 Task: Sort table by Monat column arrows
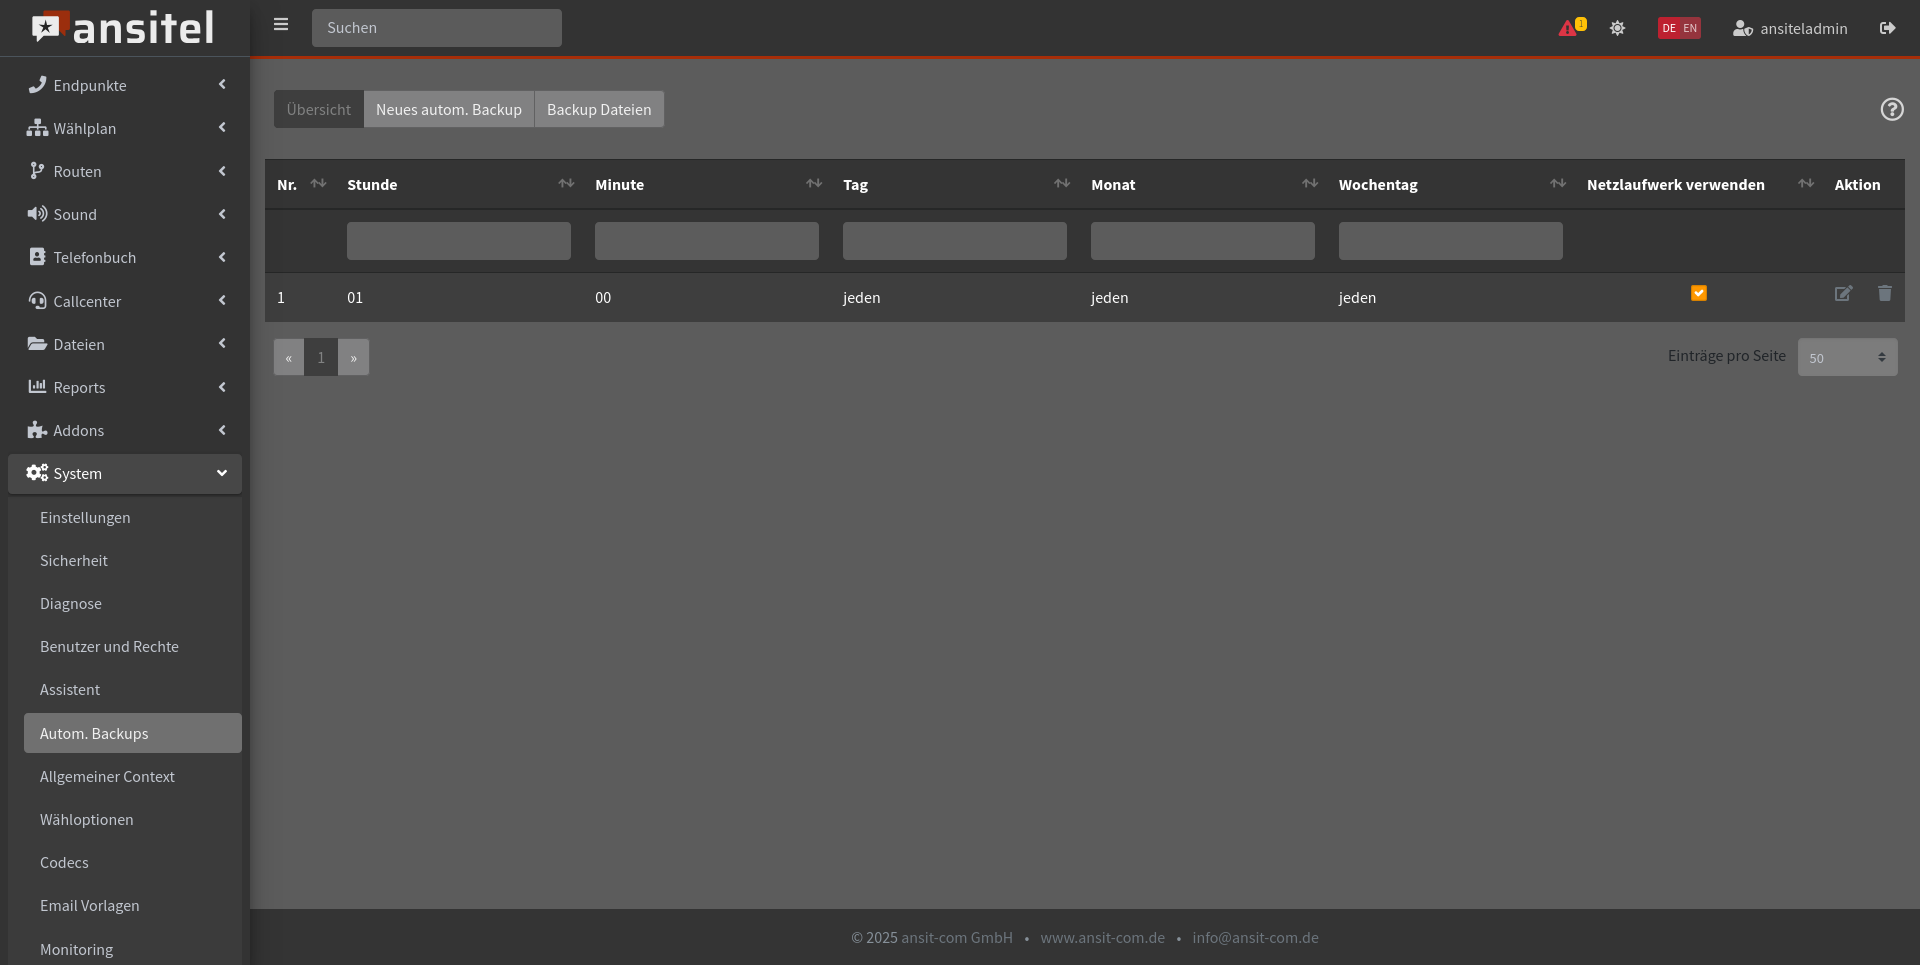point(1310,183)
